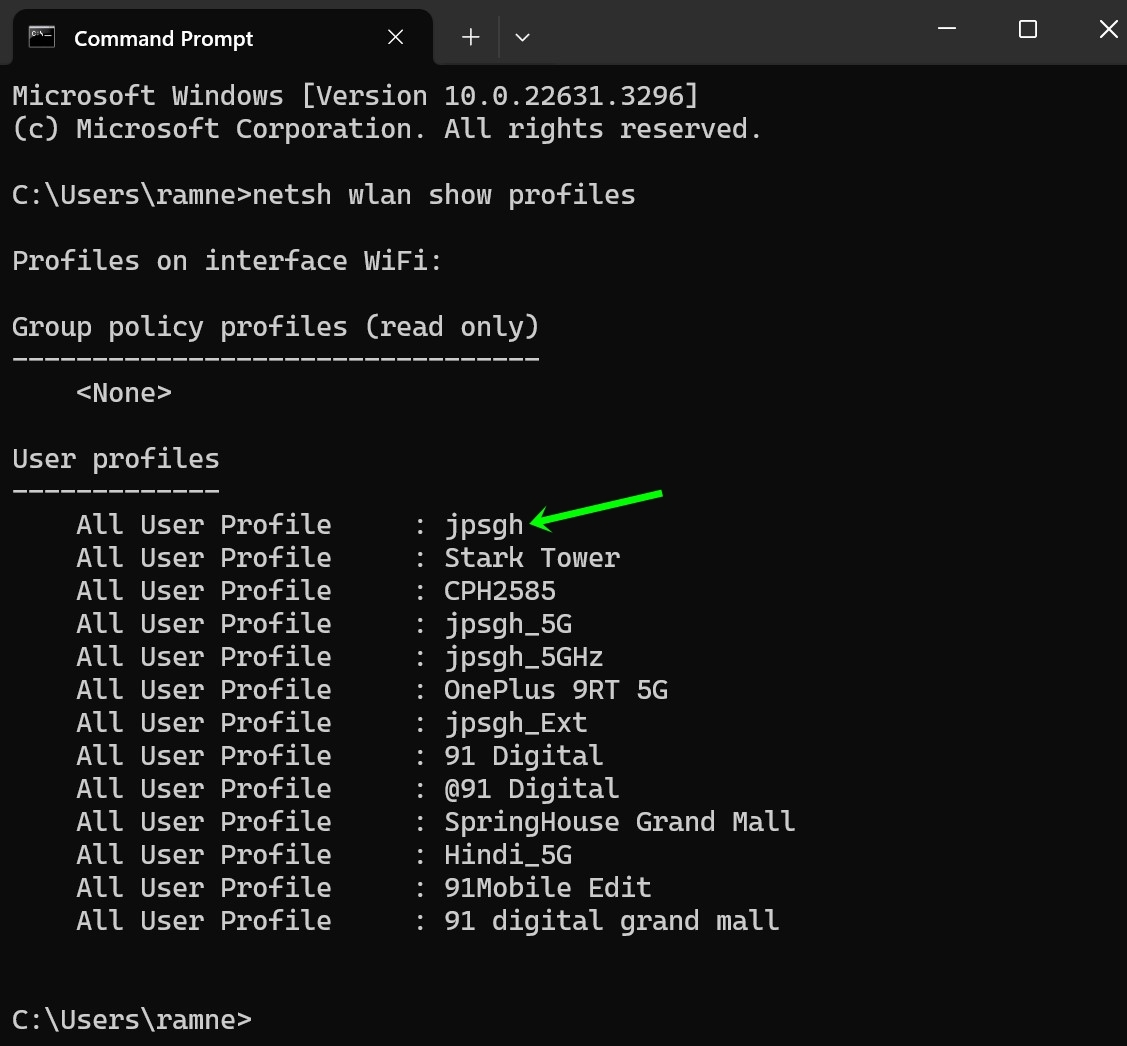Minimize the terminal window
Image resolution: width=1127 pixels, height=1046 pixels.
[x=946, y=29]
